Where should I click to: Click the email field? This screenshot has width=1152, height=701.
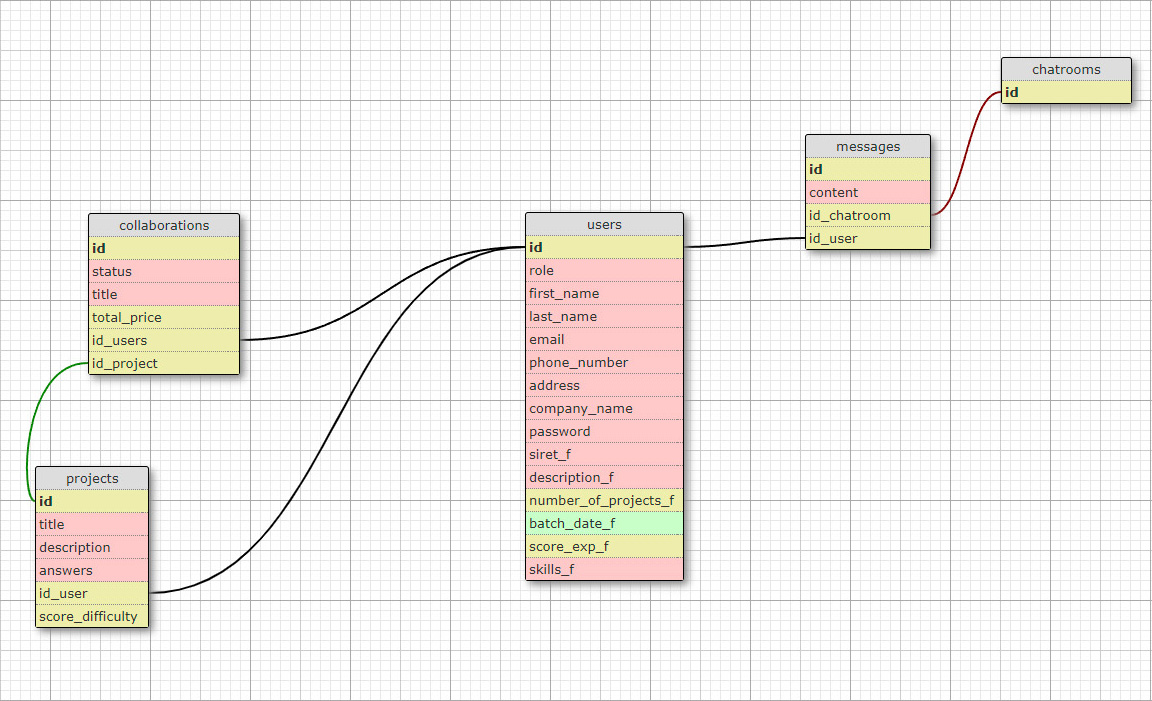coord(605,339)
